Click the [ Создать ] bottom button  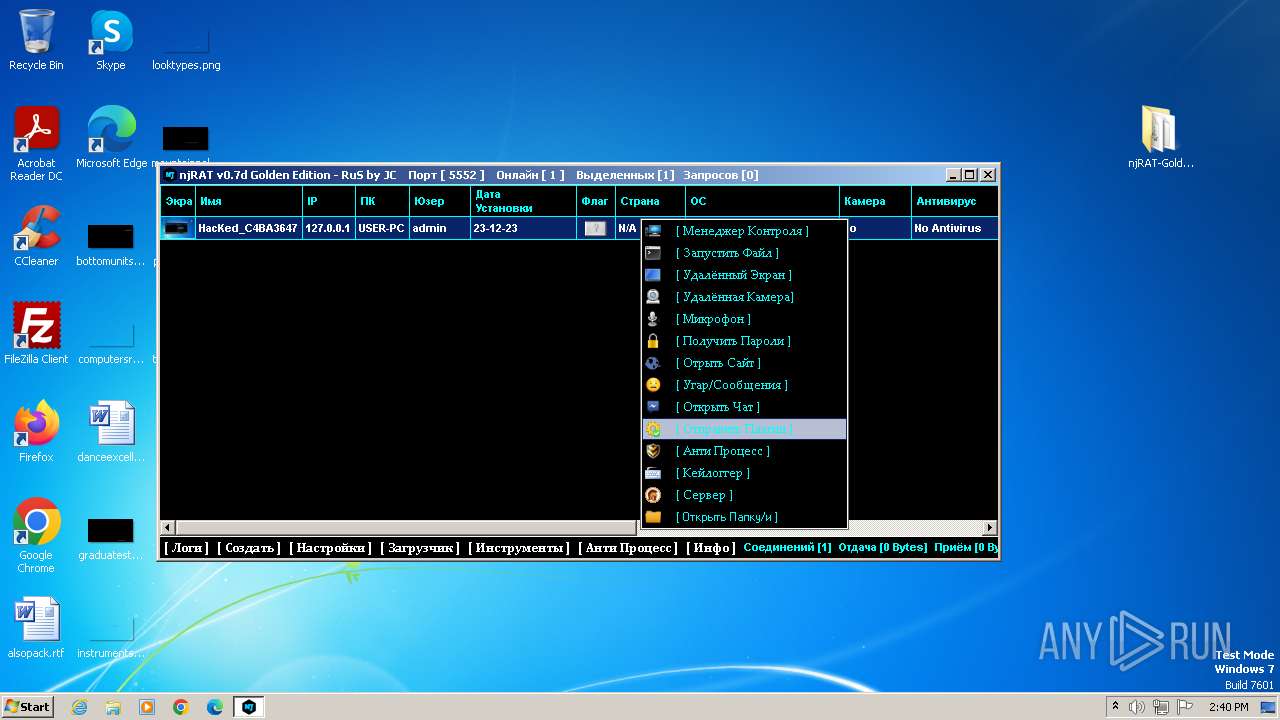click(x=249, y=548)
